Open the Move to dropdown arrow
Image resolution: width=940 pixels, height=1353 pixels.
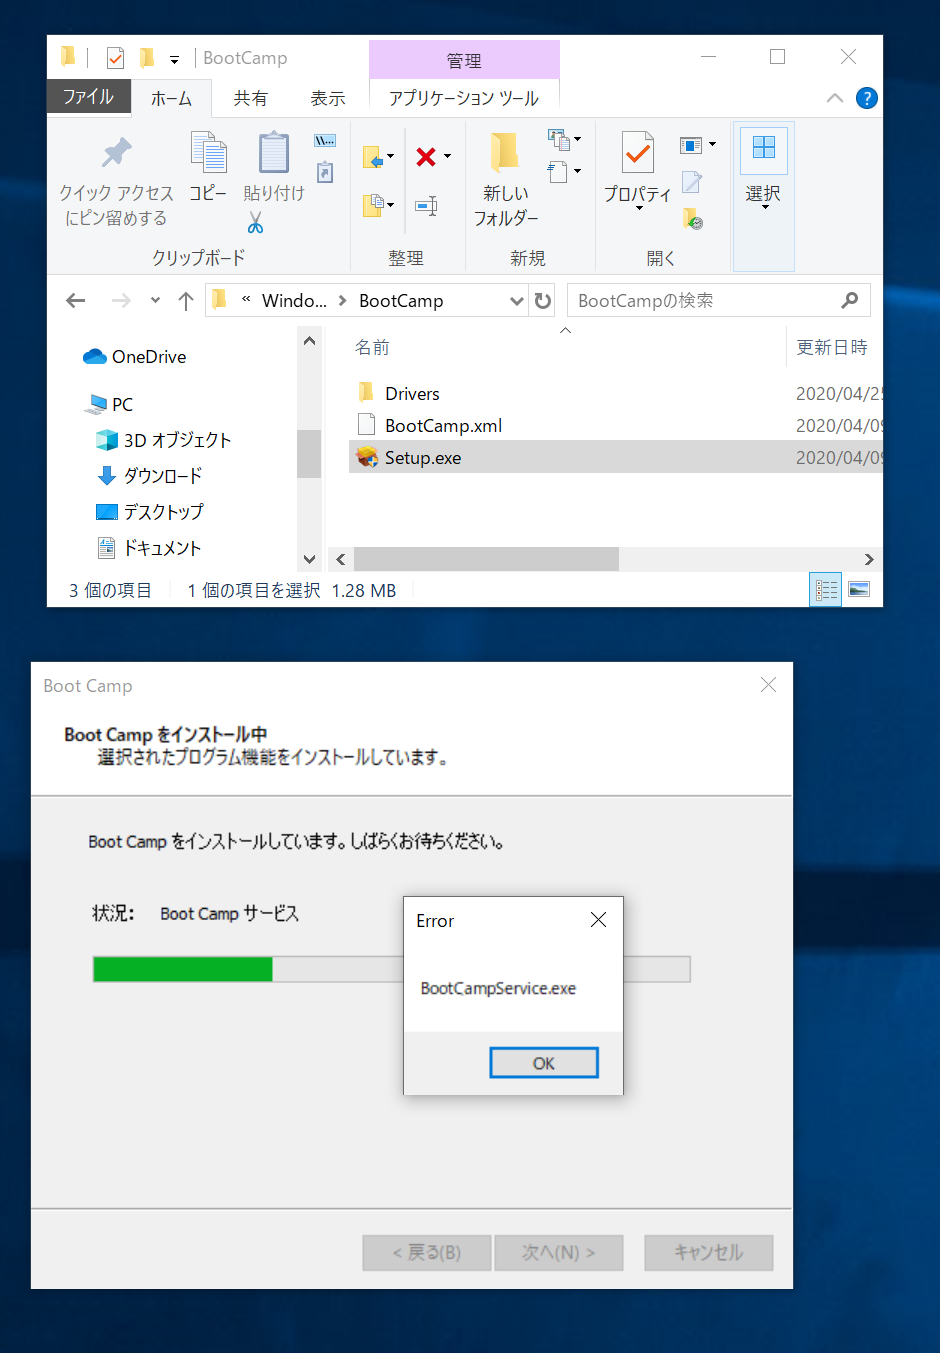[390, 157]
